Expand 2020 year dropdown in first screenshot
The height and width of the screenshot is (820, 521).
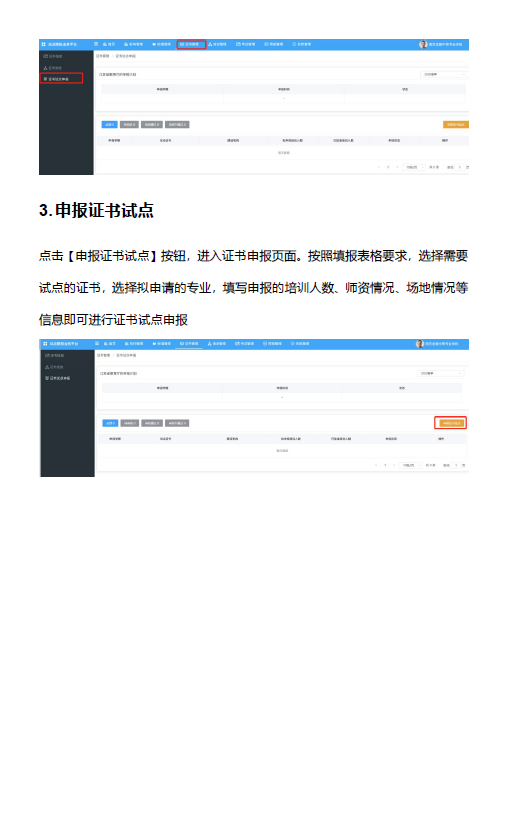pyautogui.click(x=443, y=75)
